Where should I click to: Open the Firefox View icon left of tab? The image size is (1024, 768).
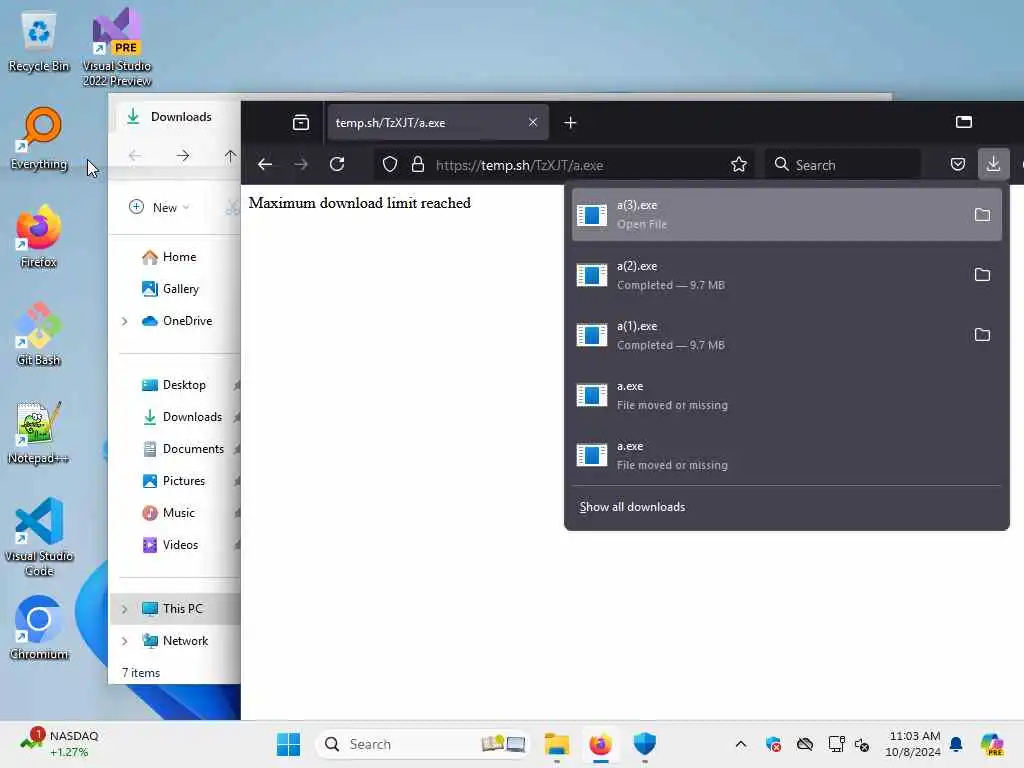click(x=301, y=122)
